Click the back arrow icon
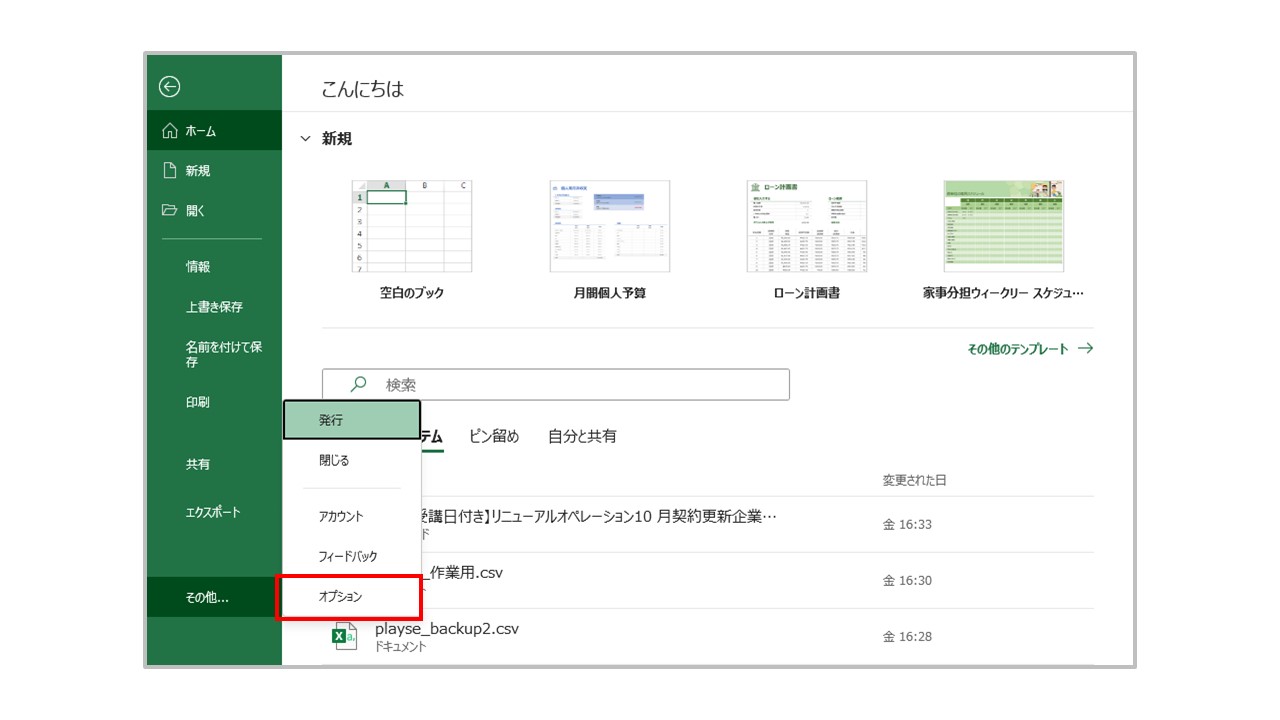Viewport: 1280px width, 720px height. pyautogui.click(x=169, y=87)
